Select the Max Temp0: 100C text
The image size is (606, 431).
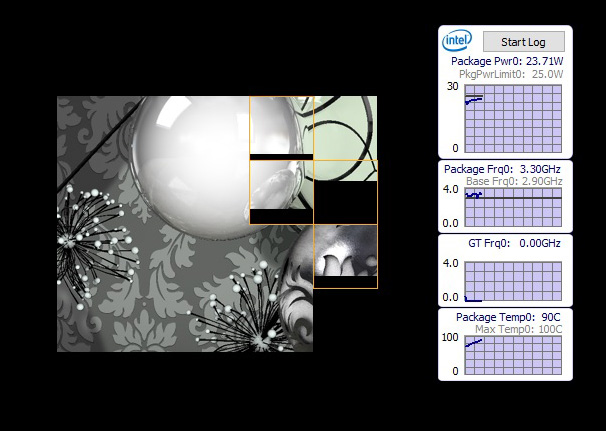(x=518, y=329)
